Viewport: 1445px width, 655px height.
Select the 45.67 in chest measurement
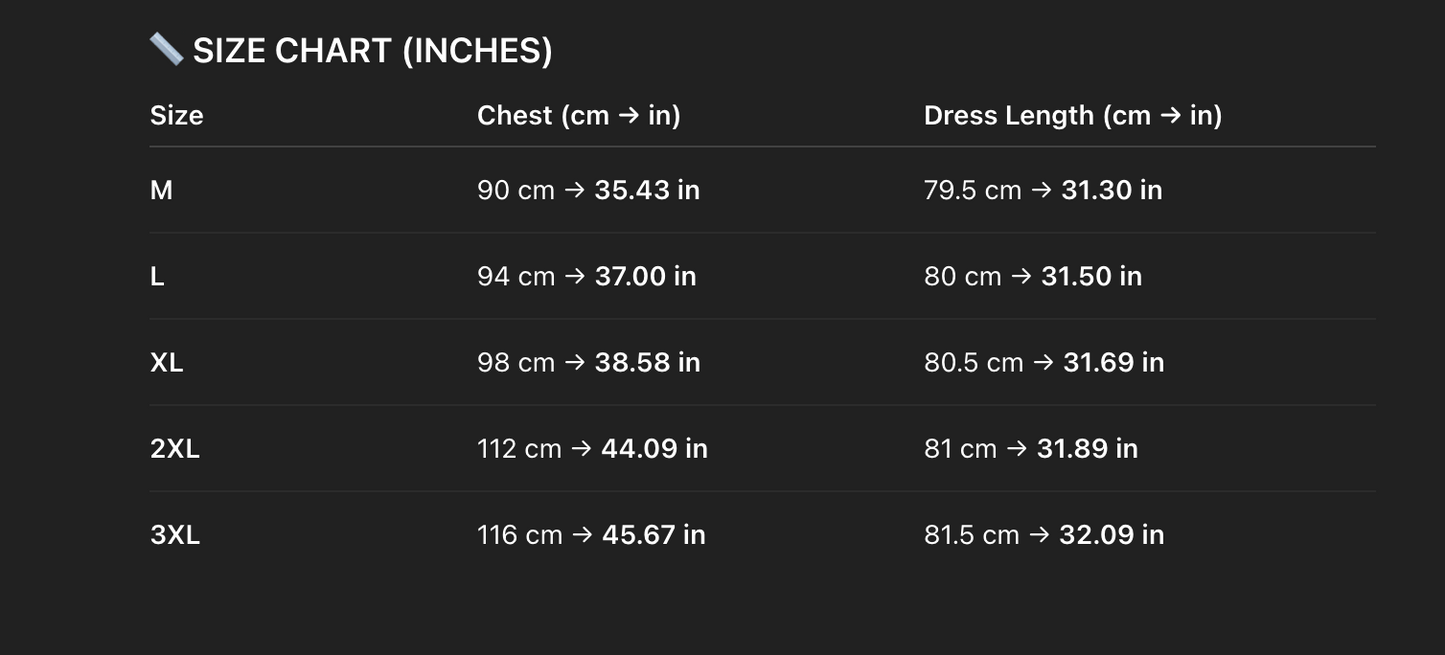[x=653, y=535]
